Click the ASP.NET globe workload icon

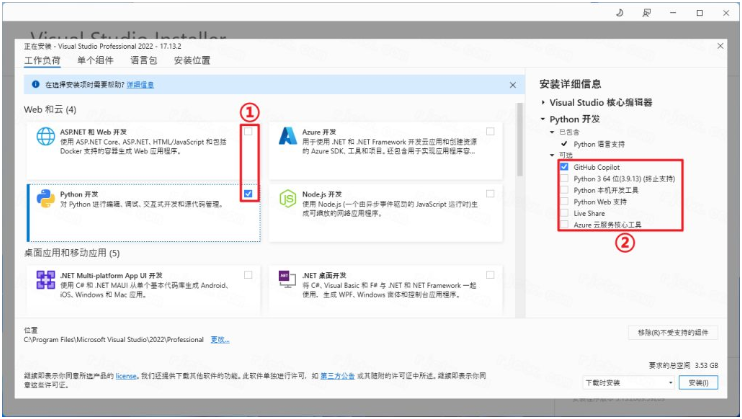pos(46,136)
